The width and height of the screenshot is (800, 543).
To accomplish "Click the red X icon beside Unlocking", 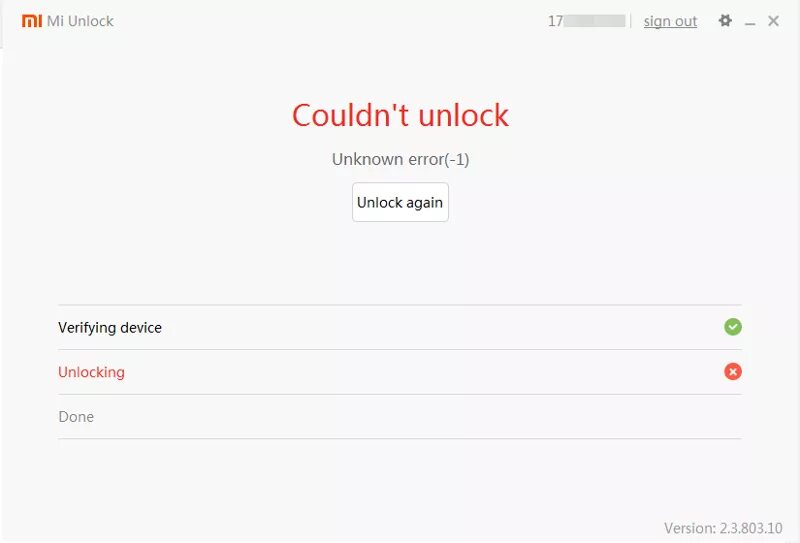I will pyautogui.click(x=733, y=372).
